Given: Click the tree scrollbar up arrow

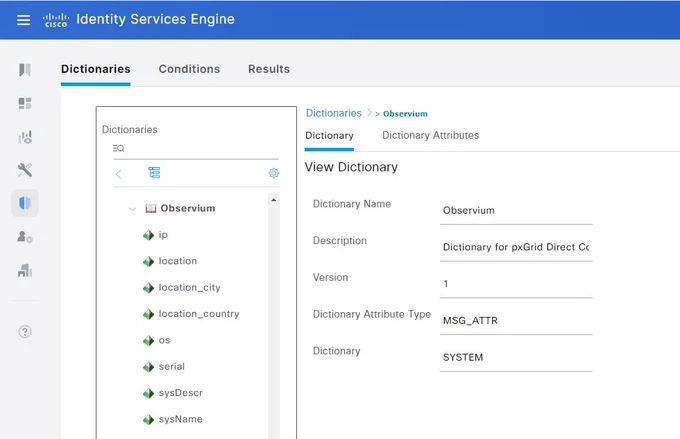Looking at the screenshot, I should 274,200.
